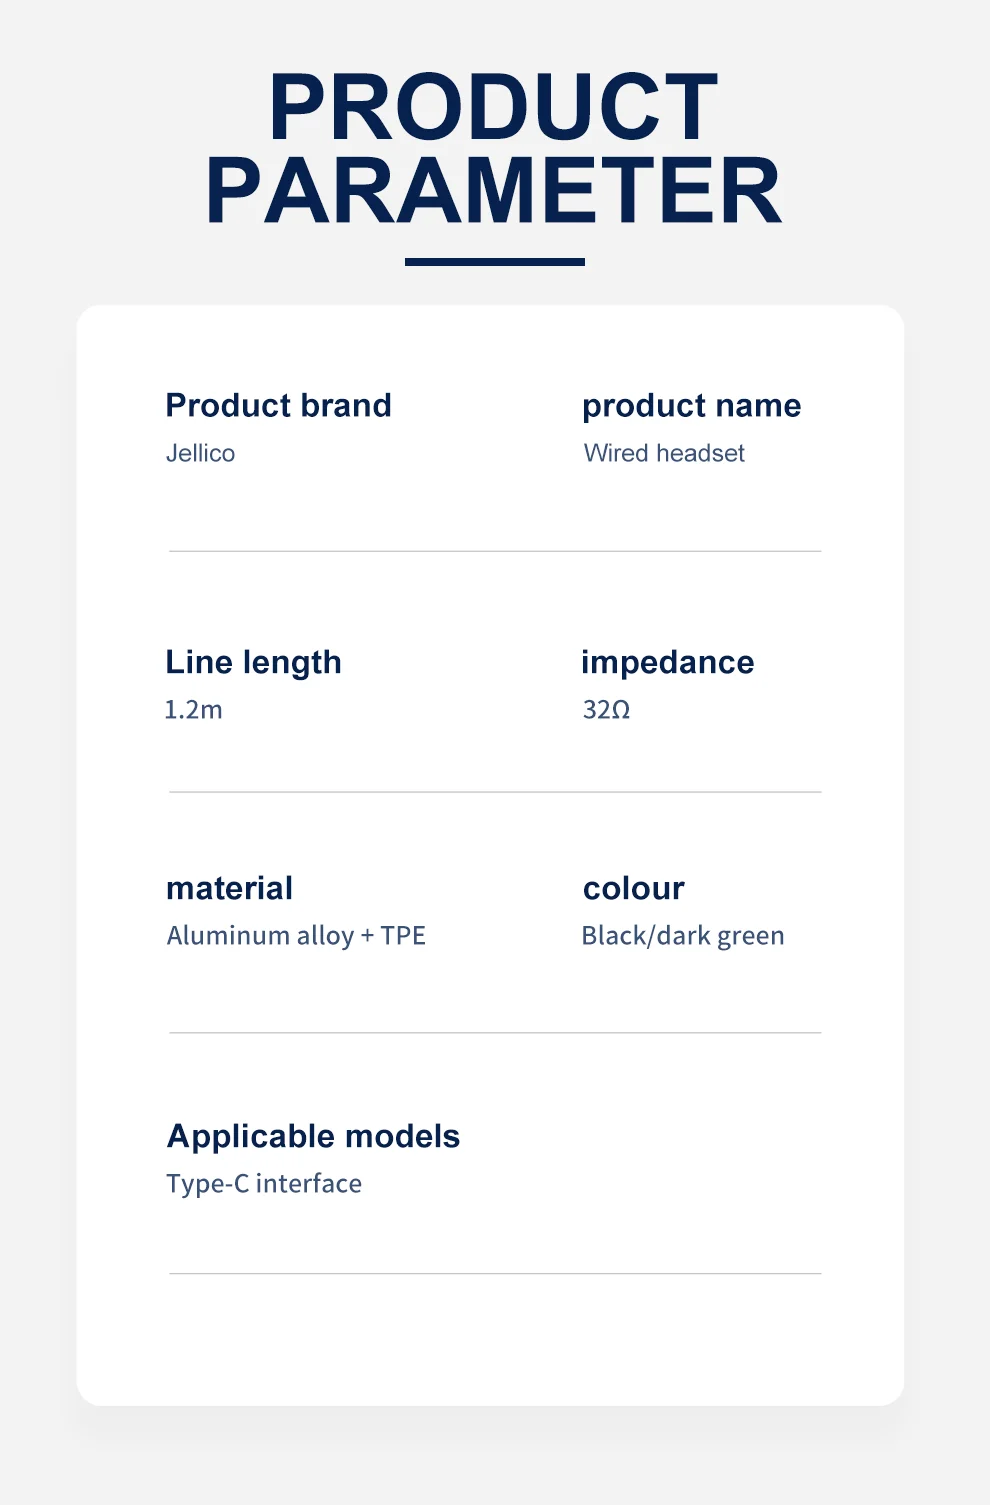Select the product name label
The height and width of the screenshot is (1505, 990).
(691, 405)
